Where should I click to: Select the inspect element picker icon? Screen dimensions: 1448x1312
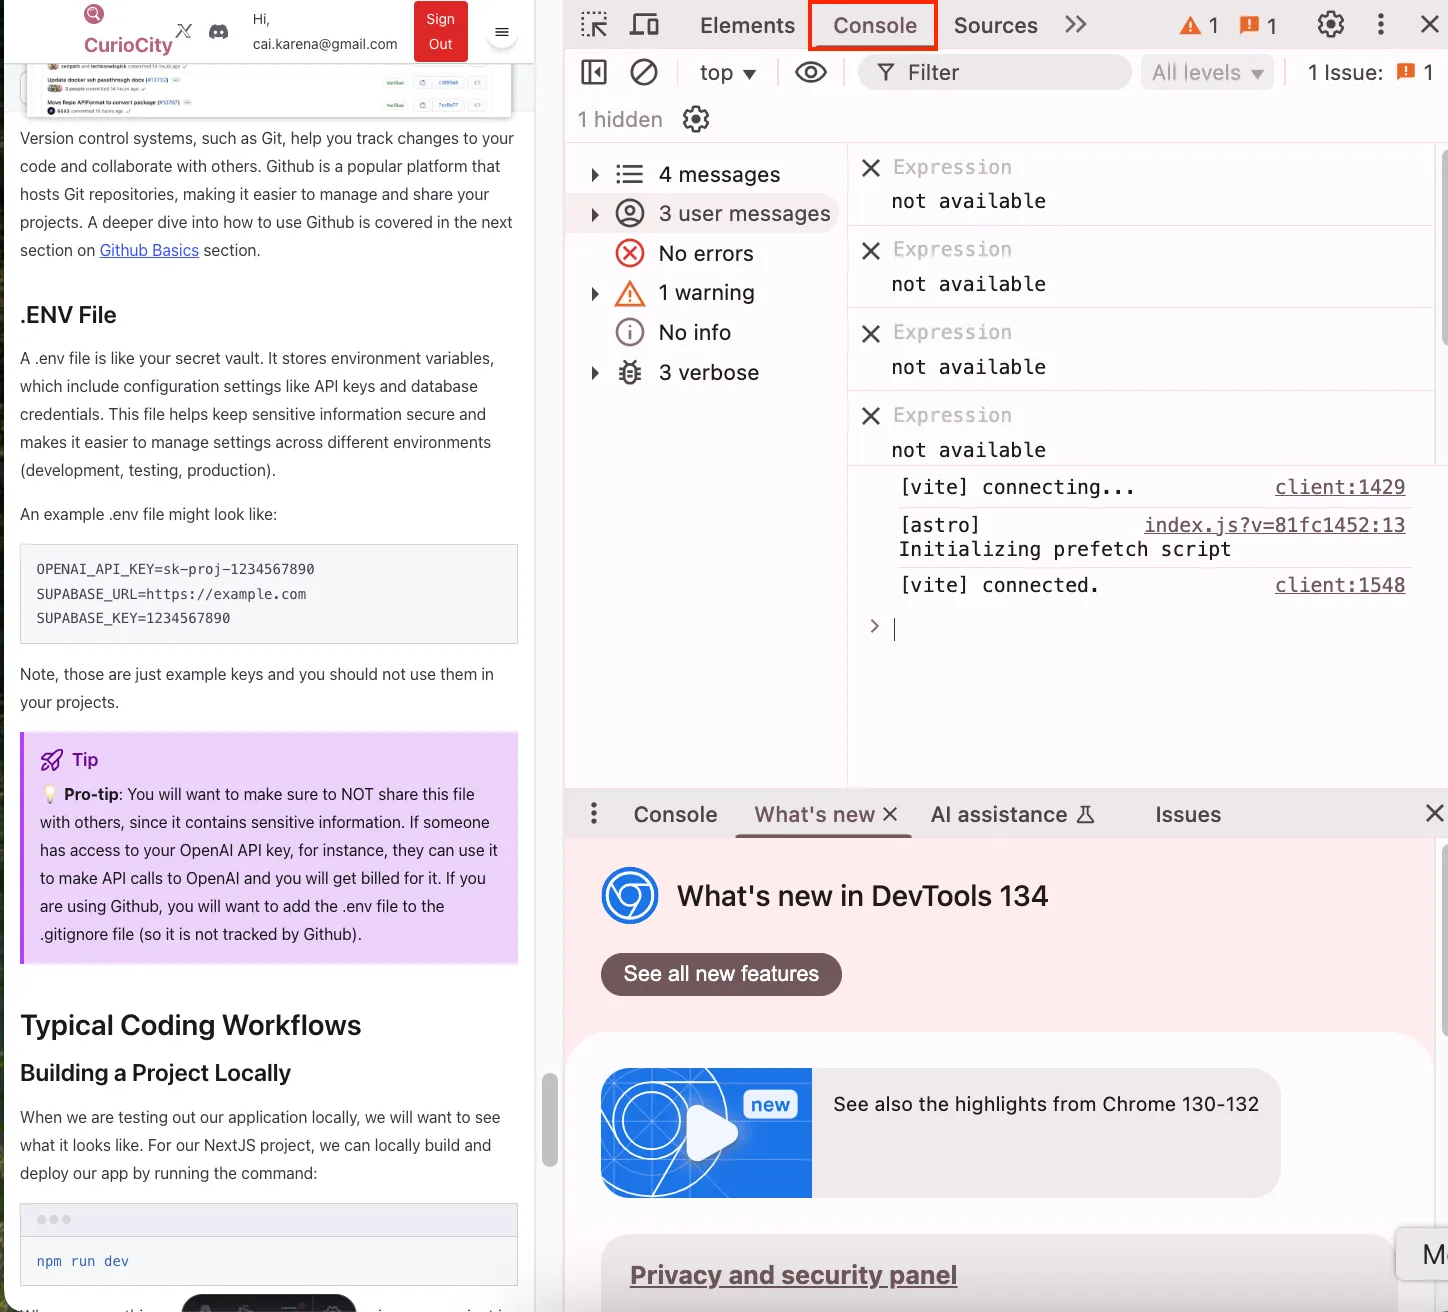(594, 25)
